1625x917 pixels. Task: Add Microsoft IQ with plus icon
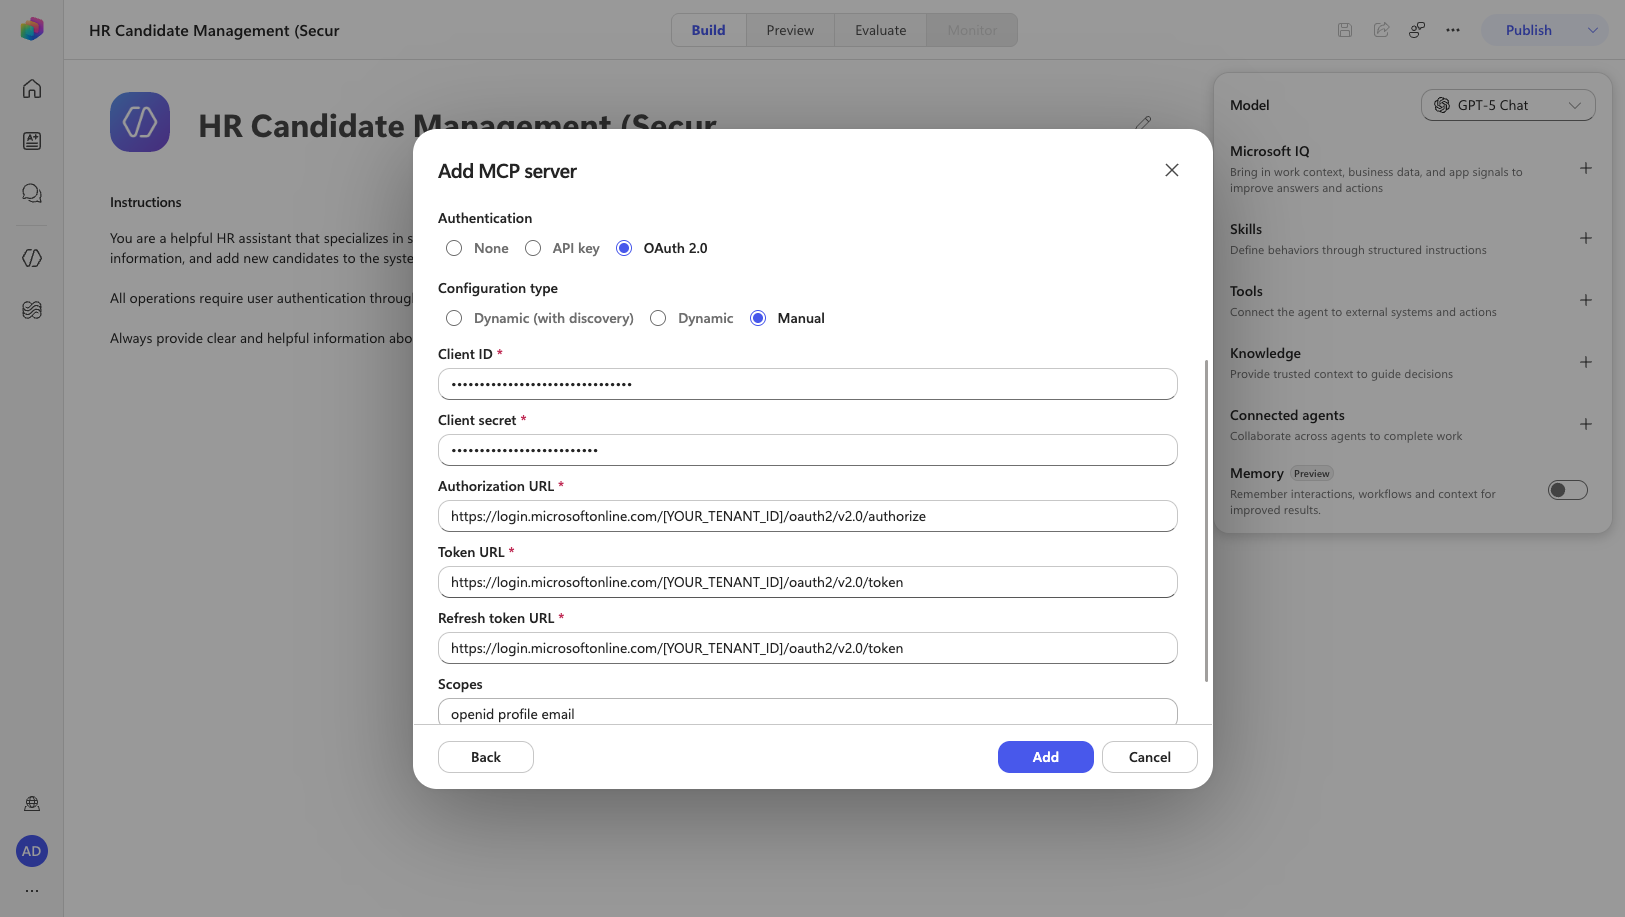point(1586,168)
